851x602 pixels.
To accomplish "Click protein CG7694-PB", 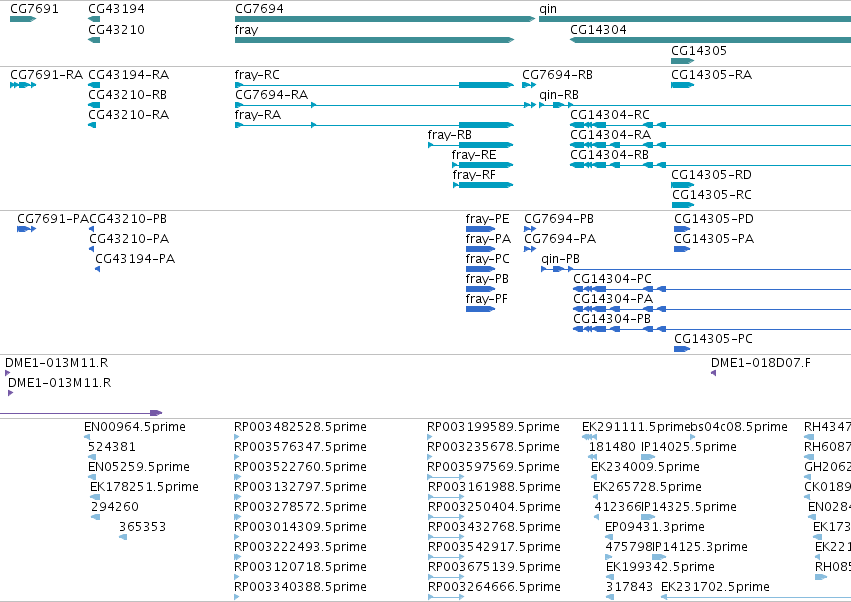I will point(559,219).
